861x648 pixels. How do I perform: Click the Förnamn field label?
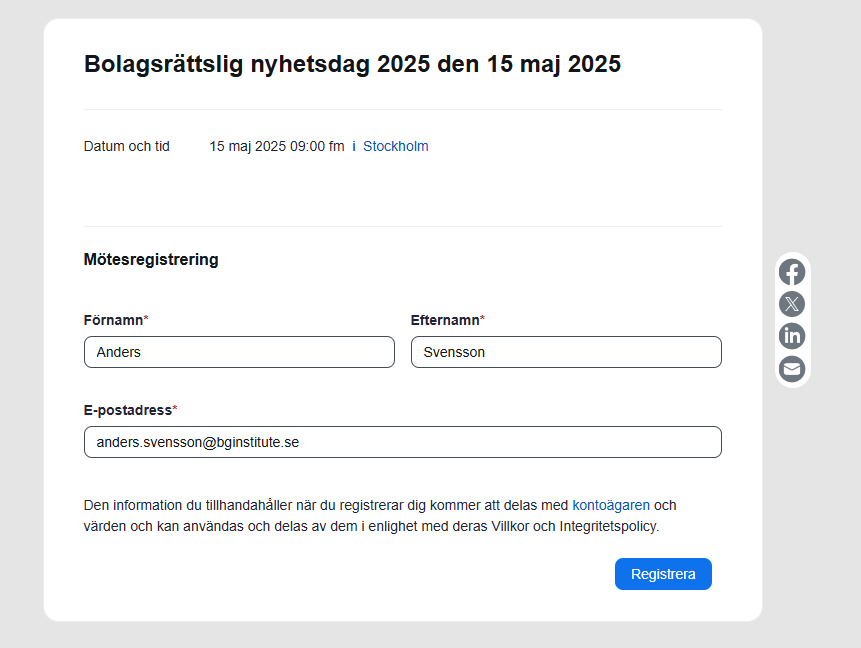point(113,320)
